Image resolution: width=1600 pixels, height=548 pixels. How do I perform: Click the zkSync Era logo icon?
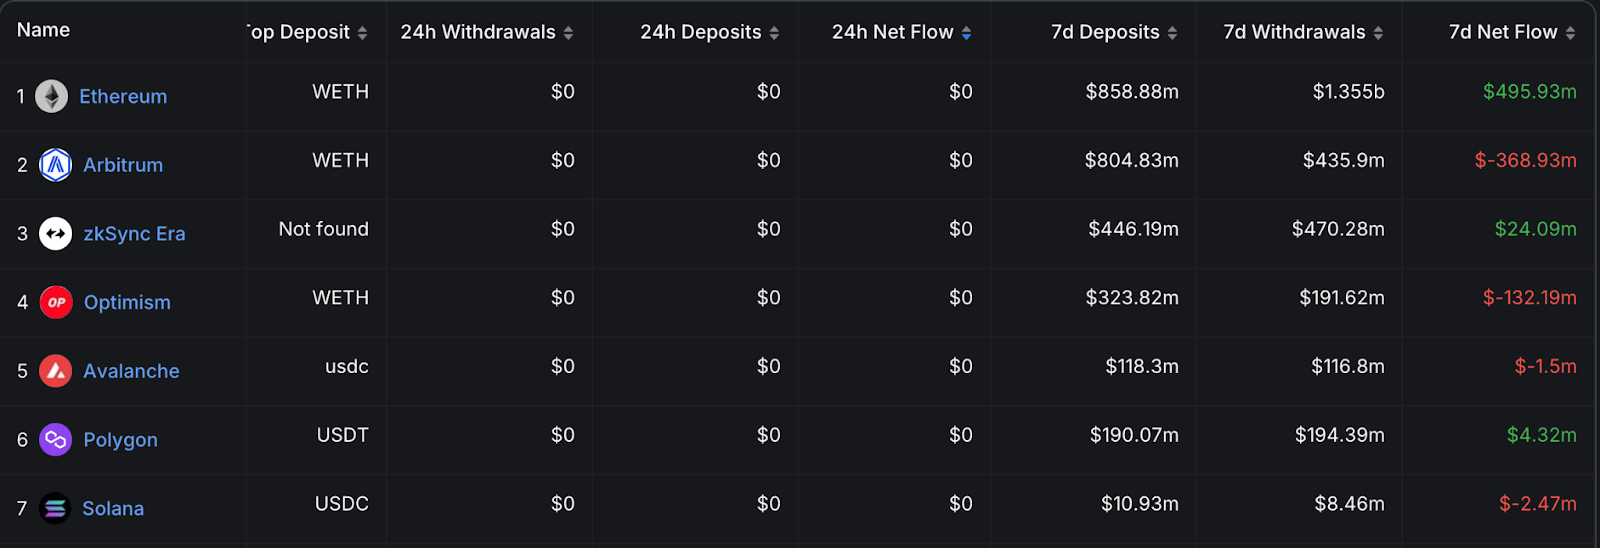(55, 234)
